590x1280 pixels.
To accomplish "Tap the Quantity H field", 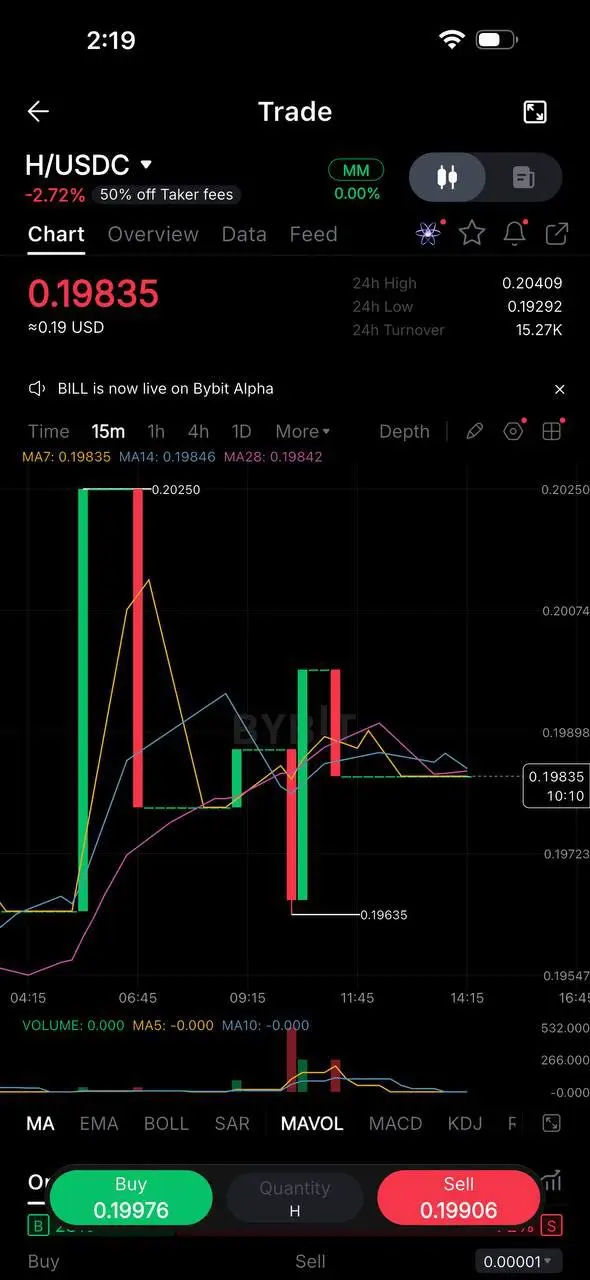I will tap(295, 1197).
